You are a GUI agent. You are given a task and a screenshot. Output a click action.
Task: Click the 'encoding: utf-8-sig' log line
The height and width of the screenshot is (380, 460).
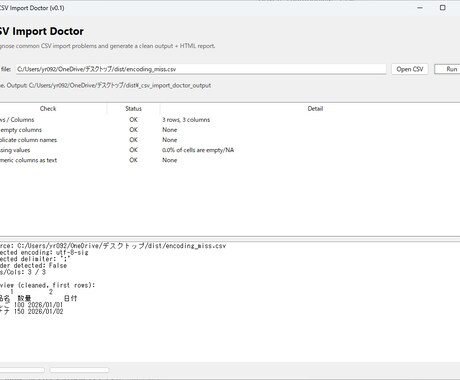click(44, 252)
